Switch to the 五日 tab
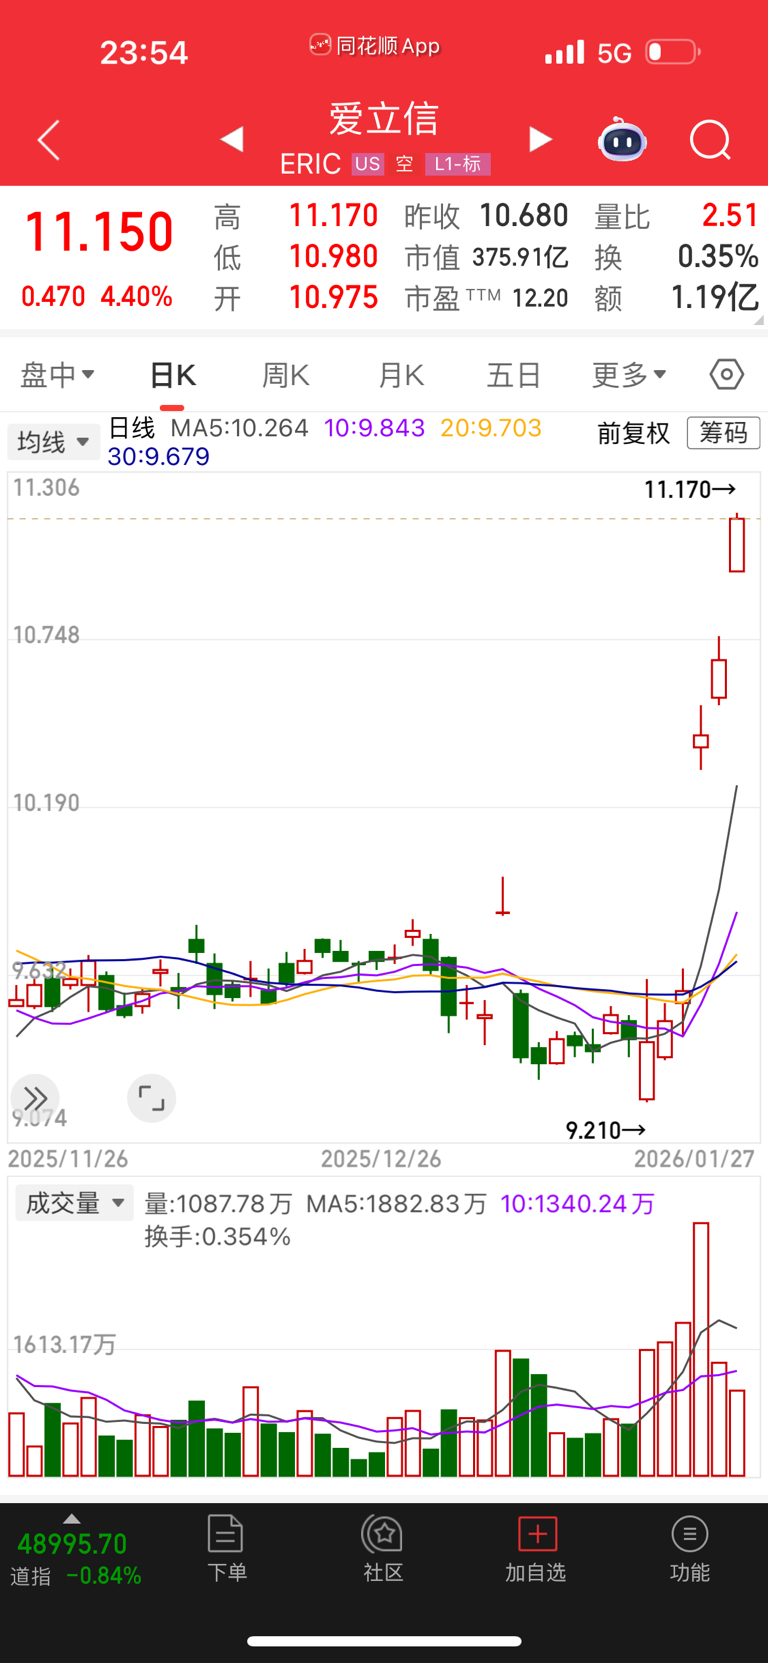The height and width of the screenshot is (1663, 768). [x=514, y=375]
